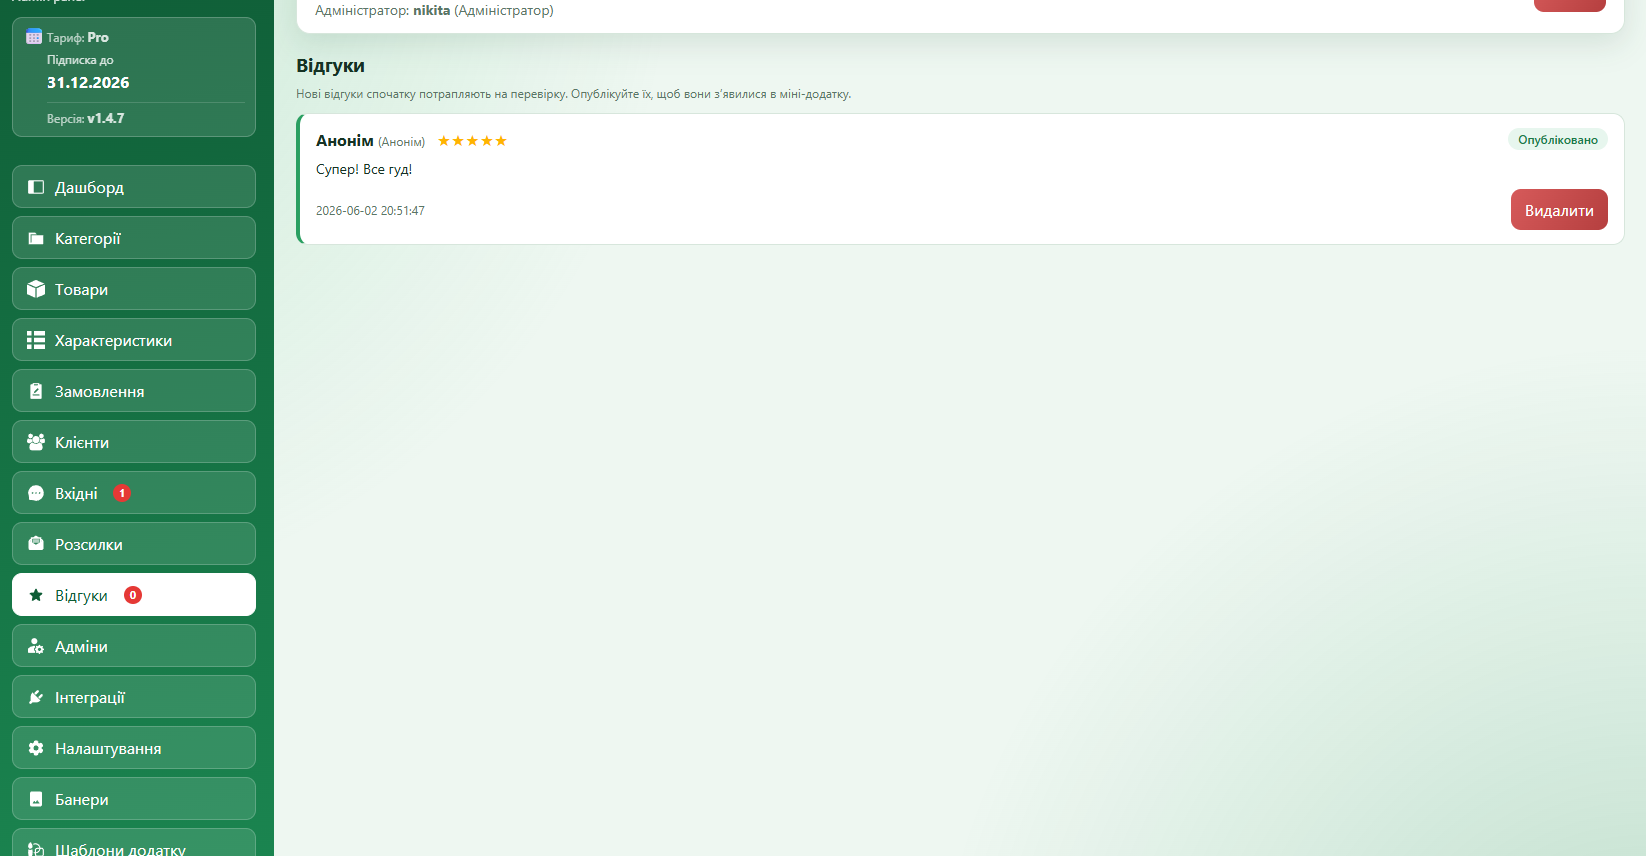This screenshot has height=856, width=1646.
Task: Click the Характеристики list icon
Action: pyautogui.click(x=36, y=340)
